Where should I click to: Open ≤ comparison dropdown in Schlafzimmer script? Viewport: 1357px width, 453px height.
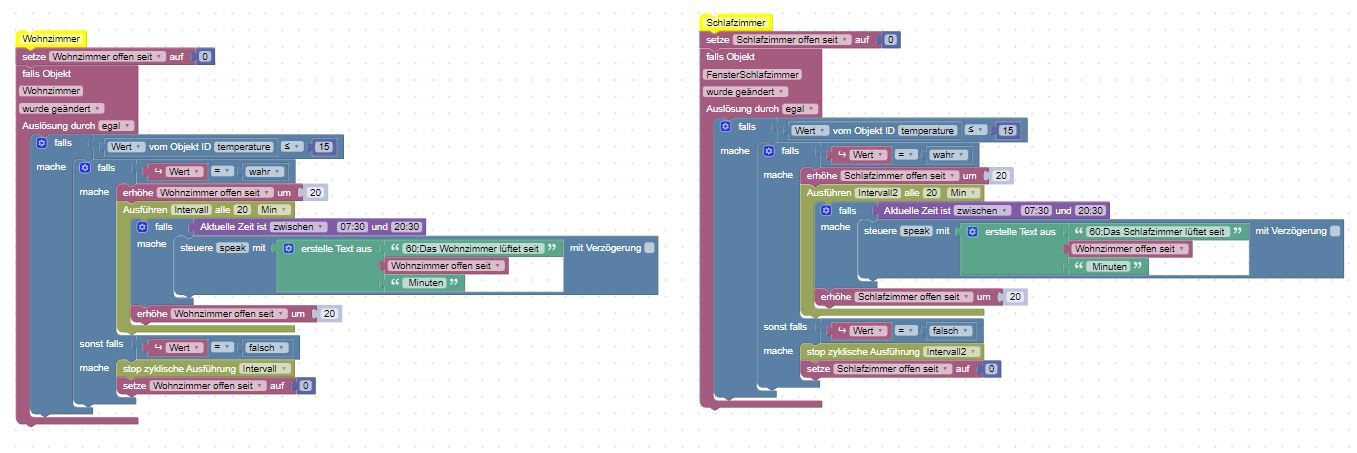[975, 130]
